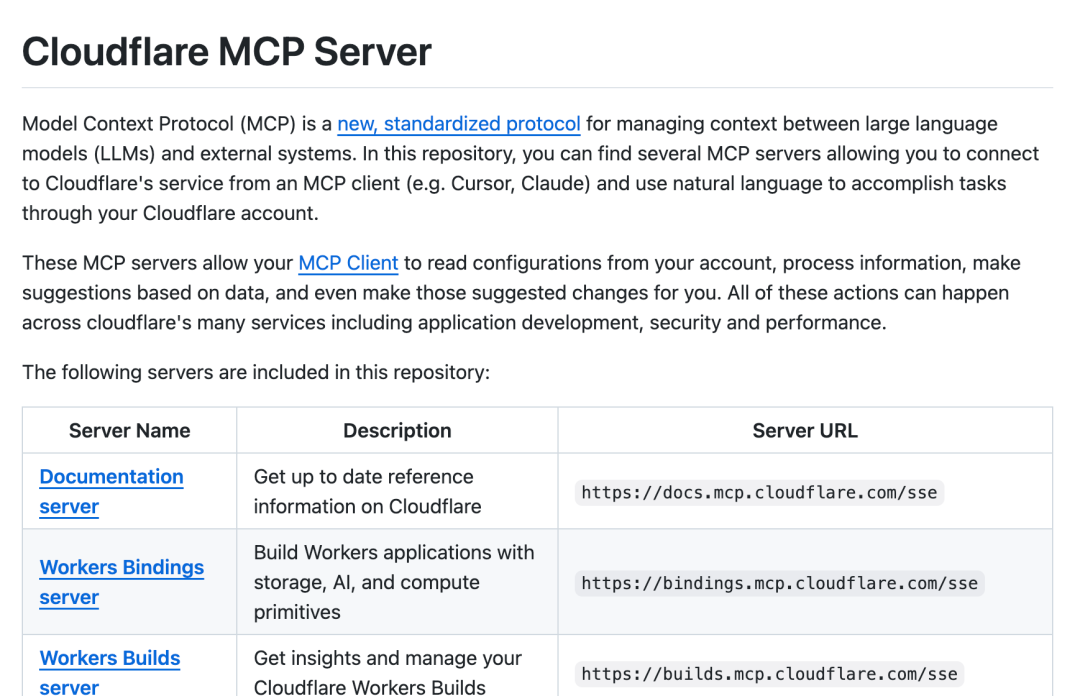1080x696 pixels.
Task: Click the docs.mcp.cloudflare.com/sse URL code
Action: click(759, 492)
